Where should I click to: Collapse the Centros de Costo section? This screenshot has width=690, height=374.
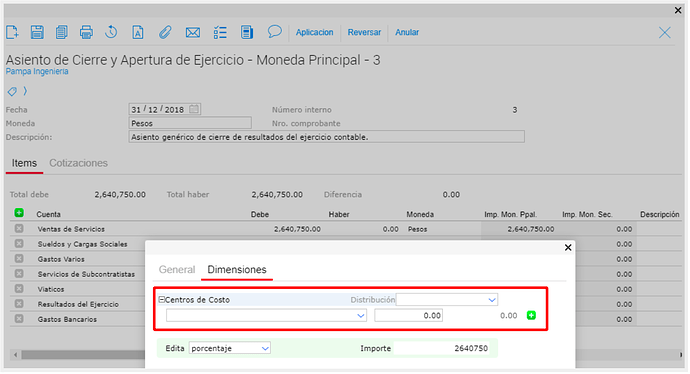coord(161,299)
